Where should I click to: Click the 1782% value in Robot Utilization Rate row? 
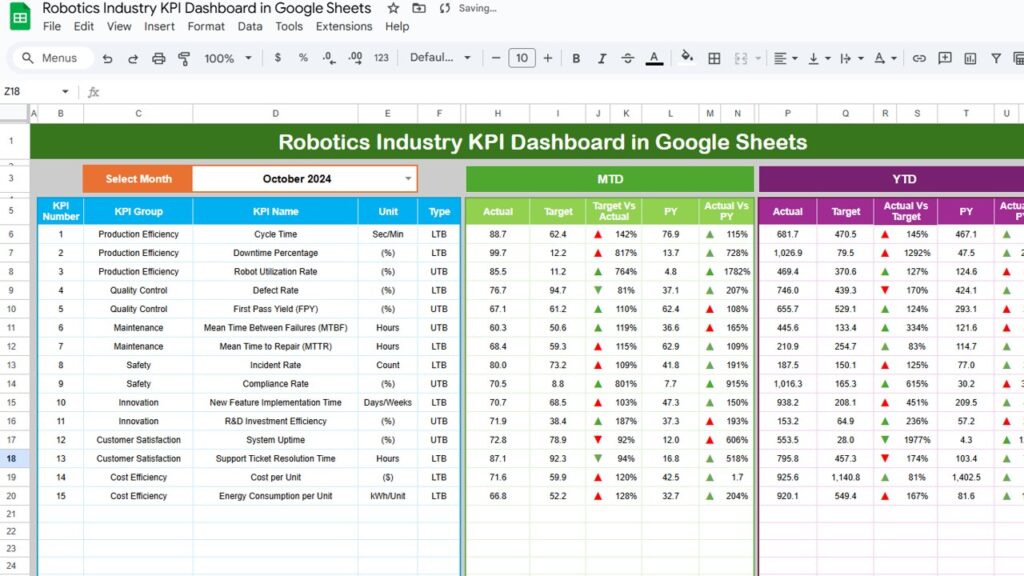(737, 271)
